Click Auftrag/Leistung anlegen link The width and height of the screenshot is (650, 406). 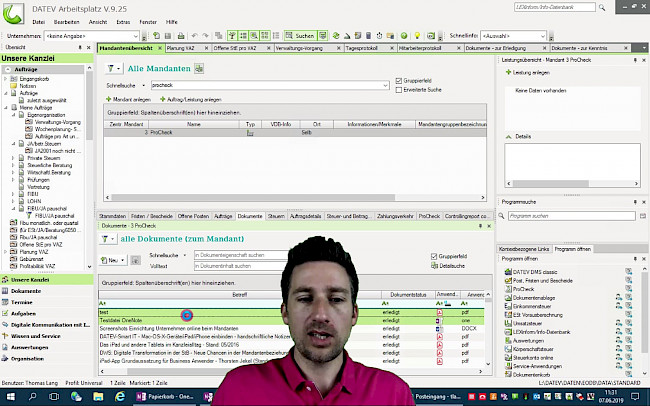pyautogui.click(x=191, y=100)
